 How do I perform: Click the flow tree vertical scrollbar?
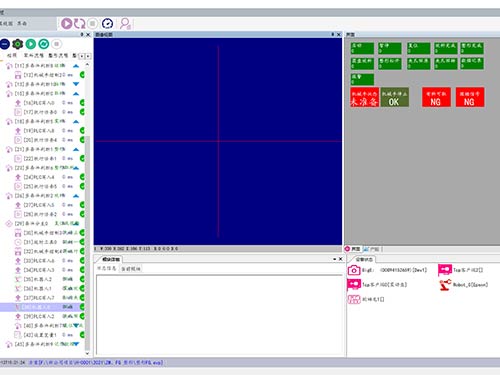[x=87, y=208]
